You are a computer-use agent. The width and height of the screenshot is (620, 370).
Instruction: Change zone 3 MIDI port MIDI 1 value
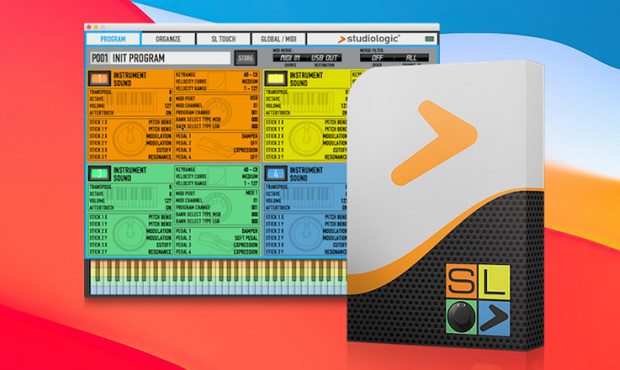click(x=251, y=193)
